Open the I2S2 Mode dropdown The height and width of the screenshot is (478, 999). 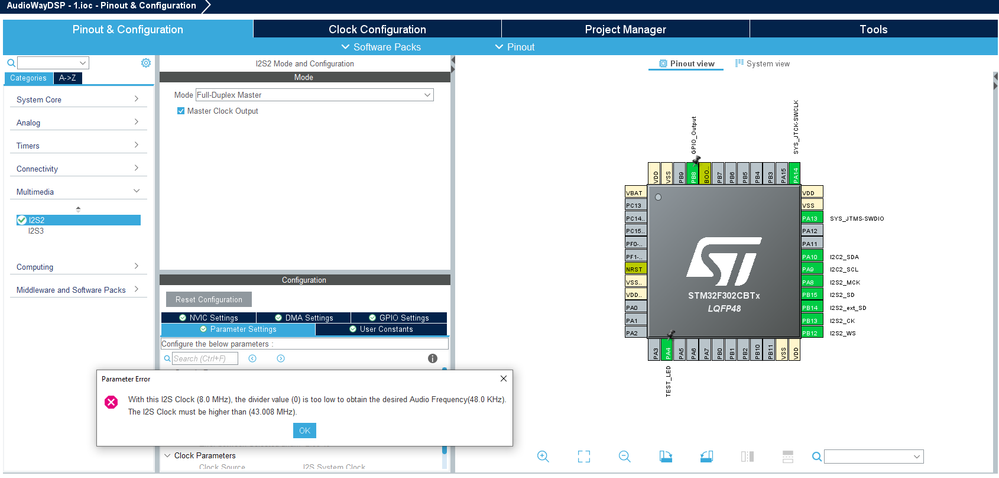pyautogui.click(x=314, y=95)
